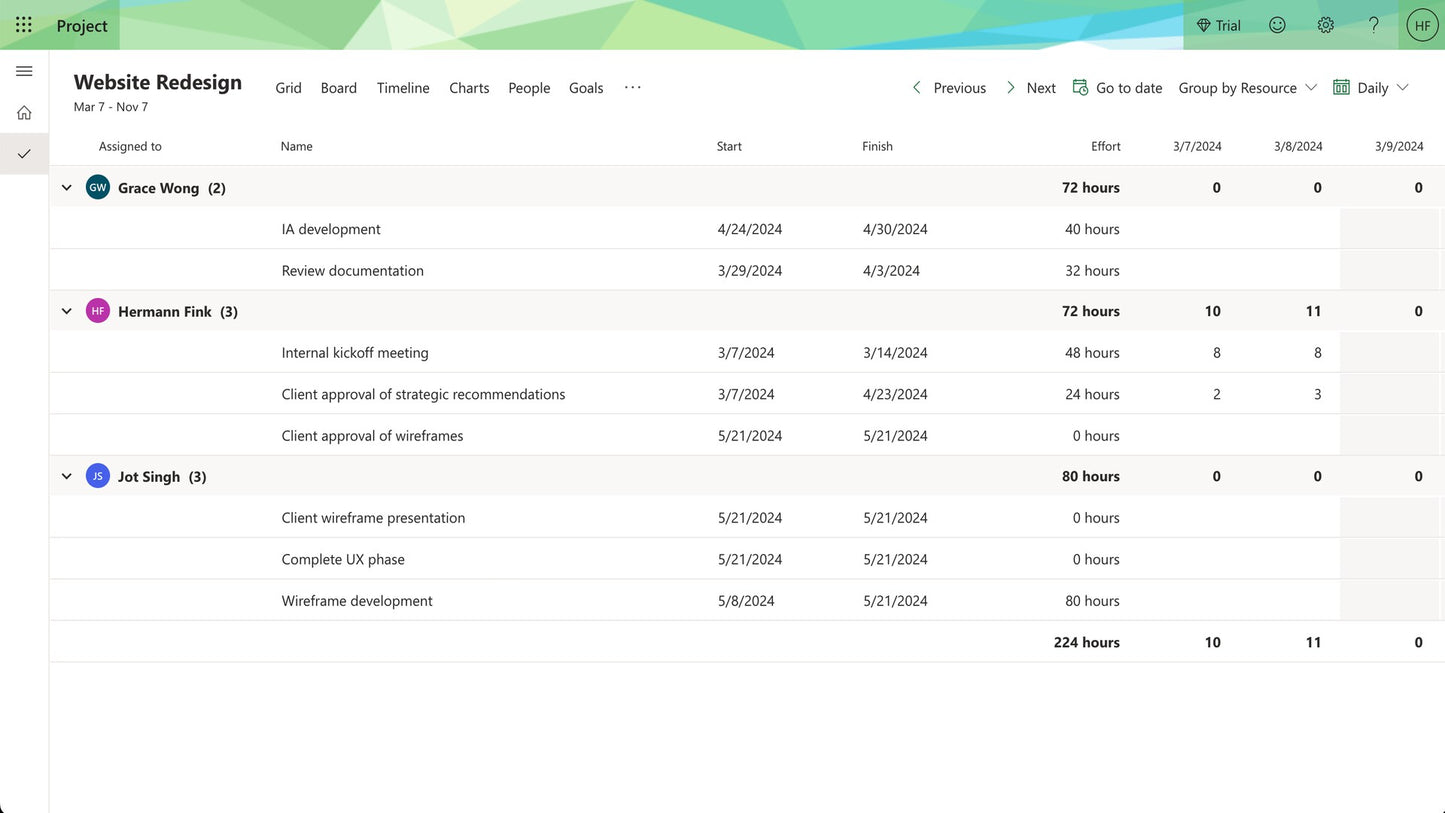Open the more views ellipsis menu
The height and width of the screenshot is (813, 1445).
tap(632, 87)
